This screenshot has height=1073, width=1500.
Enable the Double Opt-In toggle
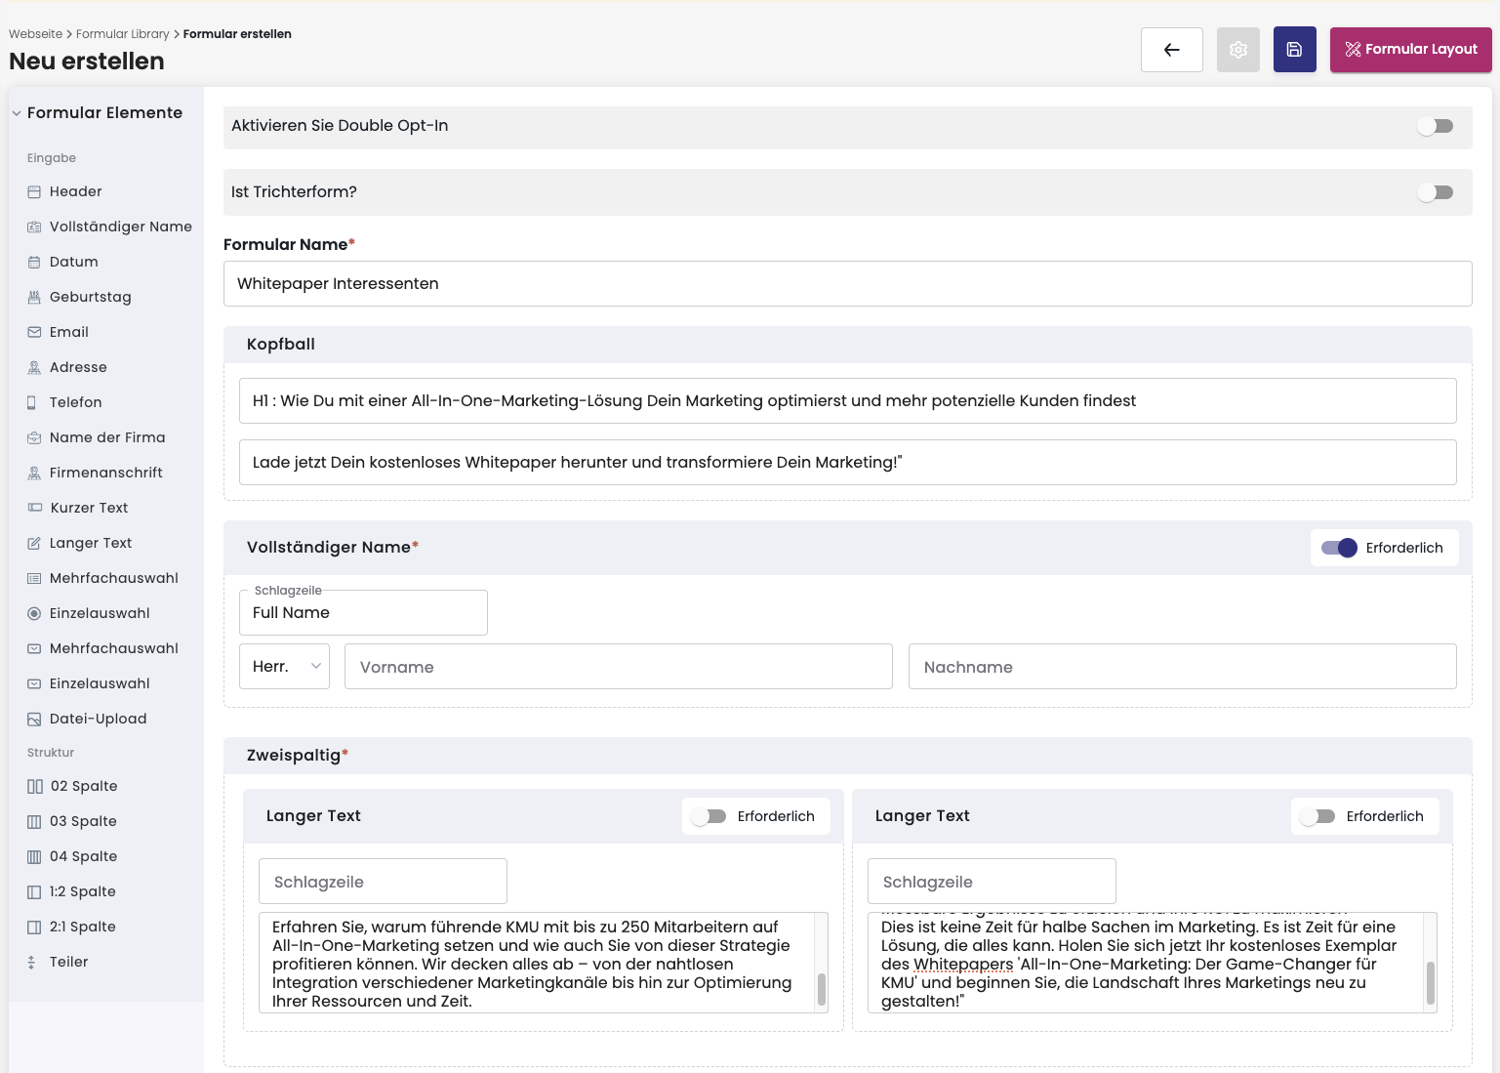point(1435,126)
